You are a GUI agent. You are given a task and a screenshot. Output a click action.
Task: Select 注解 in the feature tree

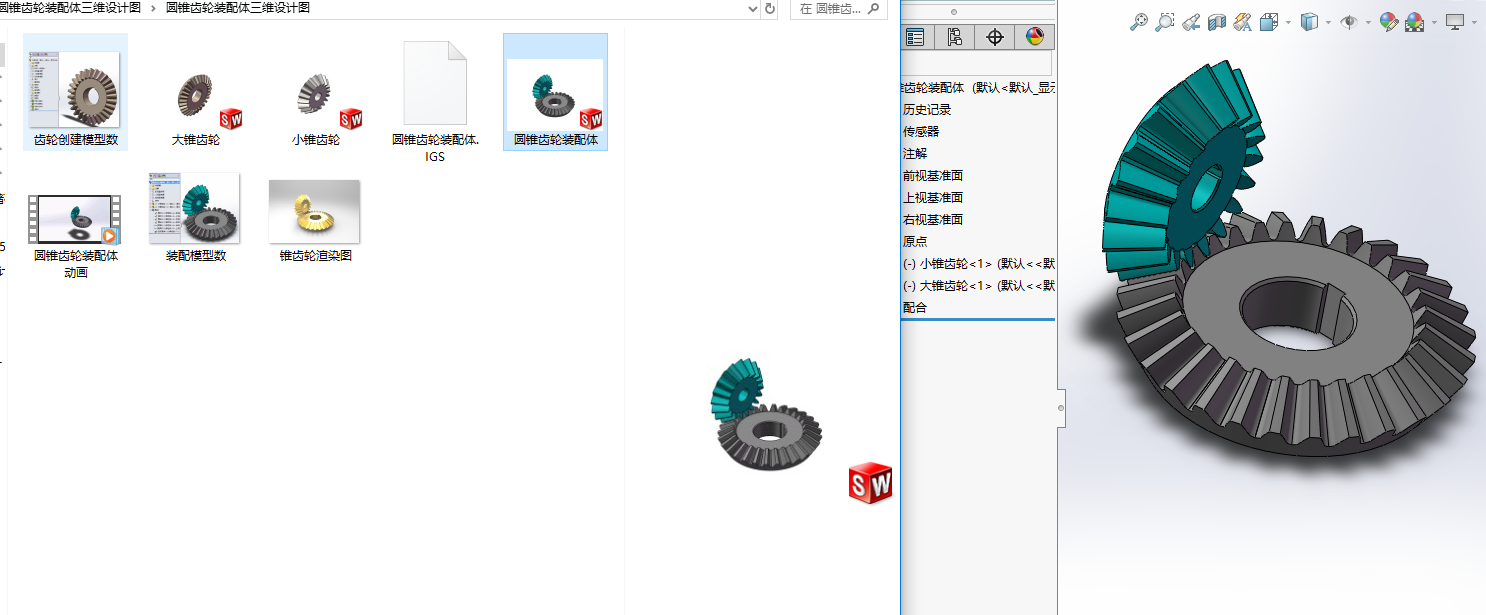click(x=915, y=154)
